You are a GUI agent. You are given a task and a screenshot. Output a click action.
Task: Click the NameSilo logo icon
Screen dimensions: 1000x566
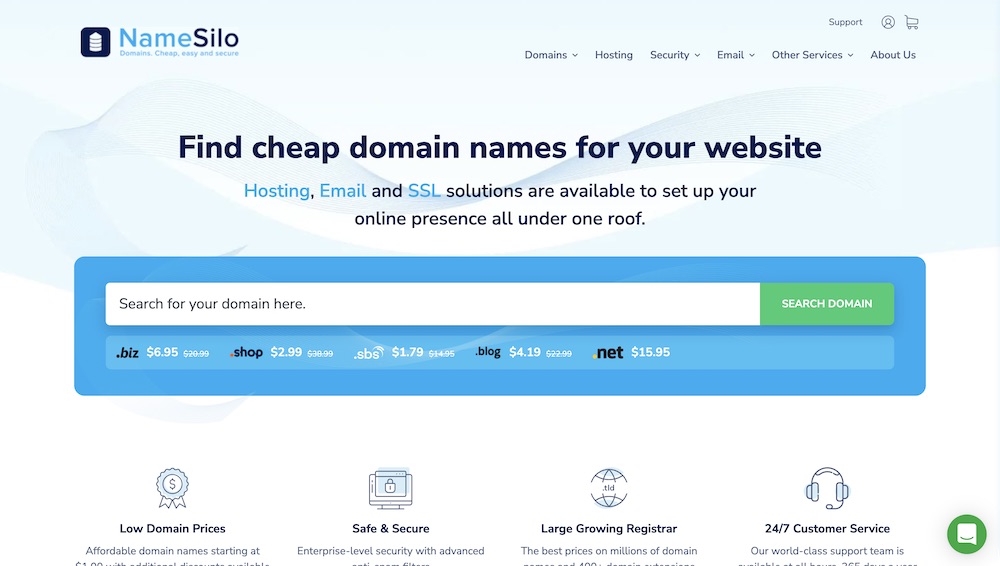click(96, 42)
